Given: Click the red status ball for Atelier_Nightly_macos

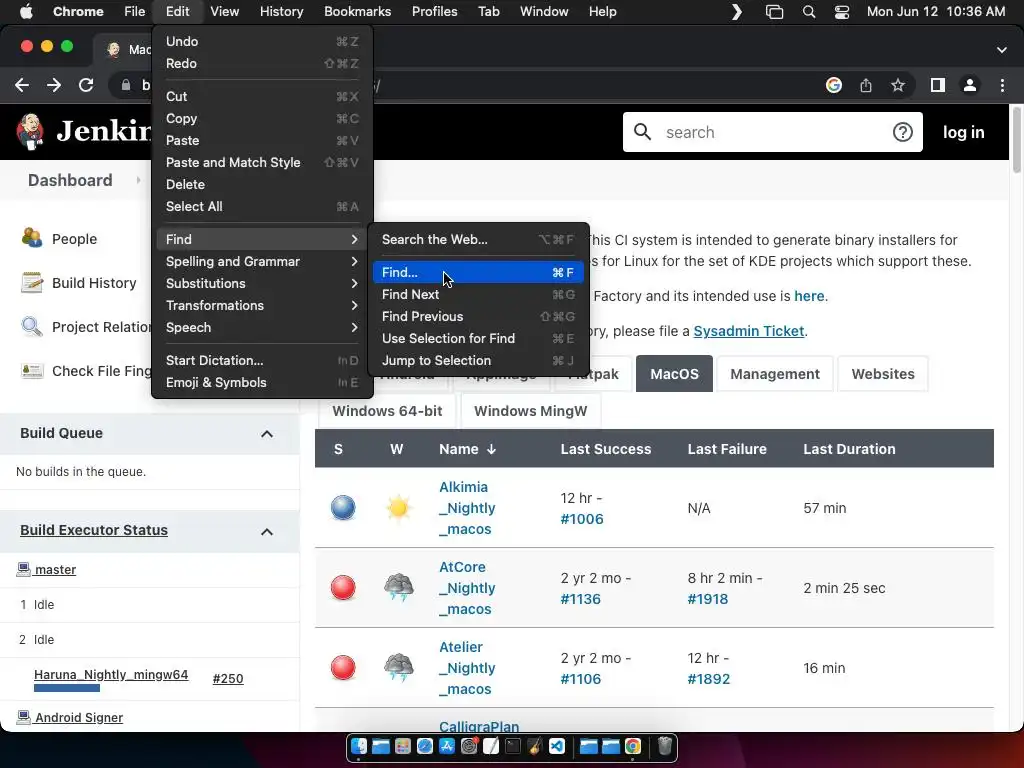Looking at the screenshot, I should coord(343,667).
